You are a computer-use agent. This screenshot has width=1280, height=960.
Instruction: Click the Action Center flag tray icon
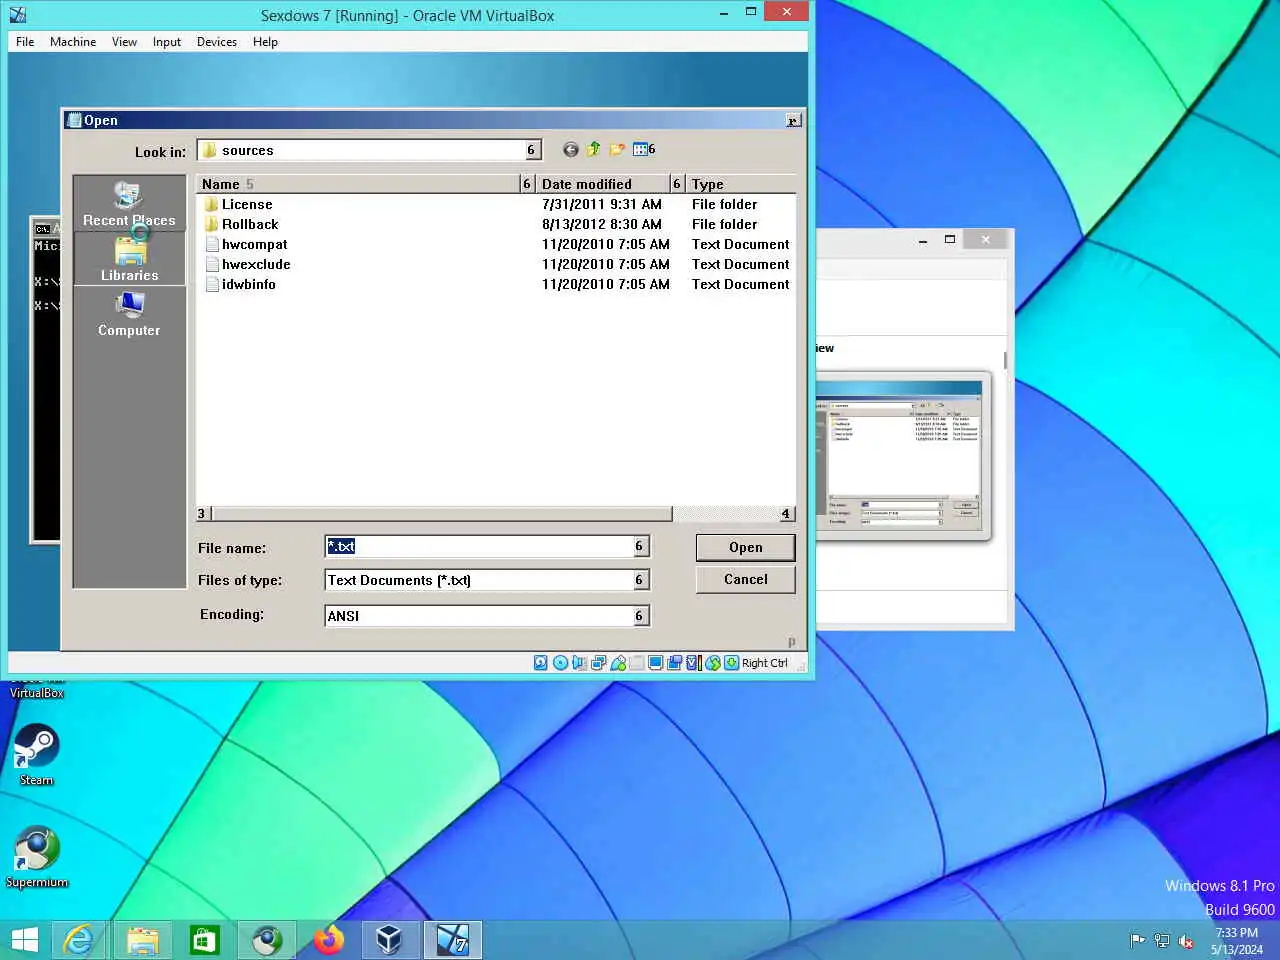tap(1137, 941)
